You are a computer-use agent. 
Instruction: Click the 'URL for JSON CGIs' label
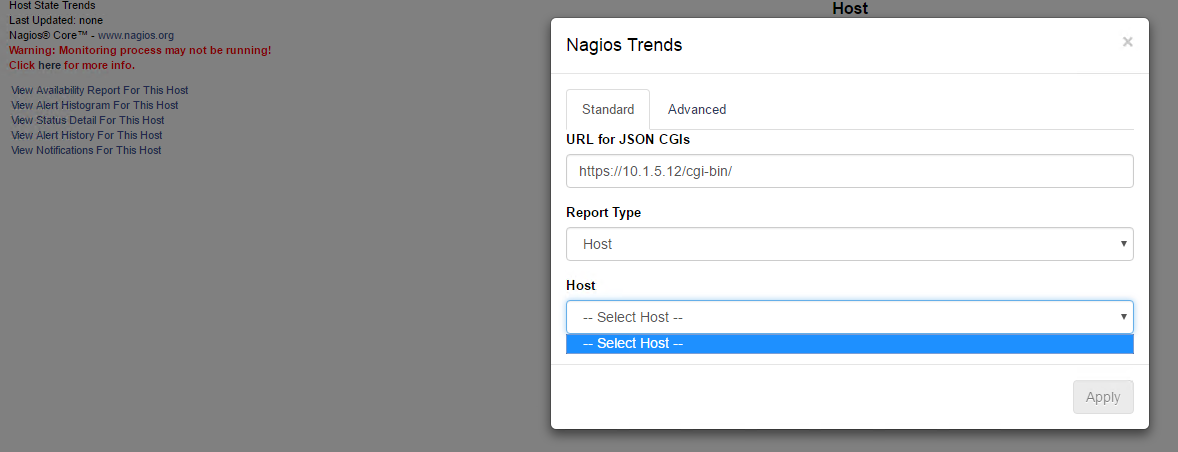coord(628,139)
